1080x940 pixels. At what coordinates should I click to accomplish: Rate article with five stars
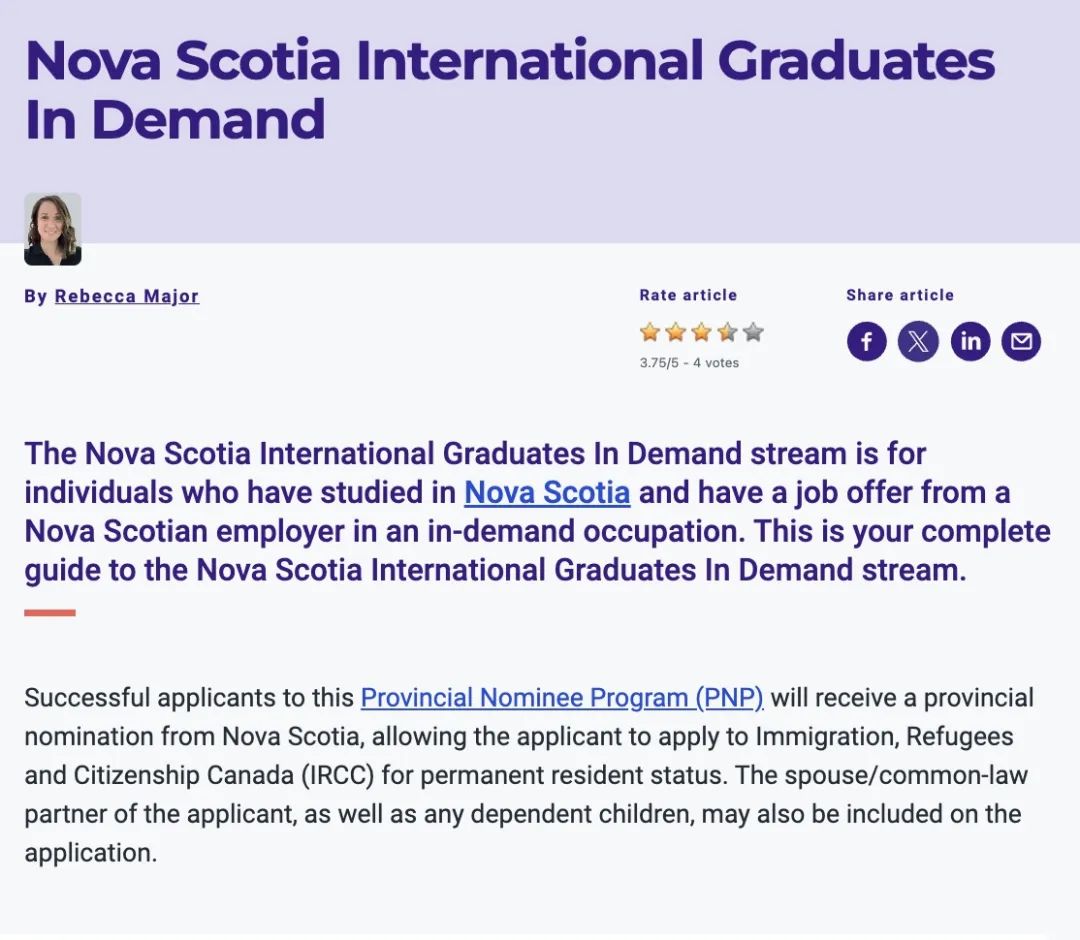point(754,333)
